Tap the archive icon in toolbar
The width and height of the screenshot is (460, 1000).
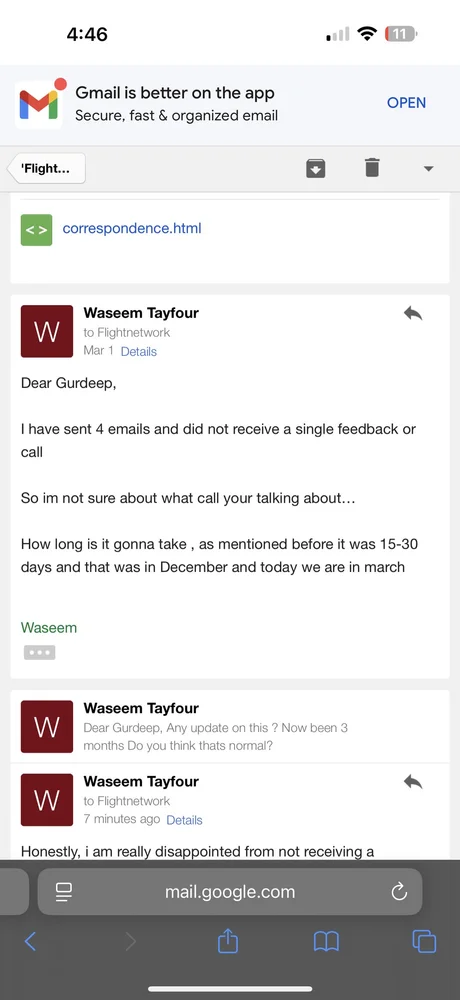click(x=316, y=168)
